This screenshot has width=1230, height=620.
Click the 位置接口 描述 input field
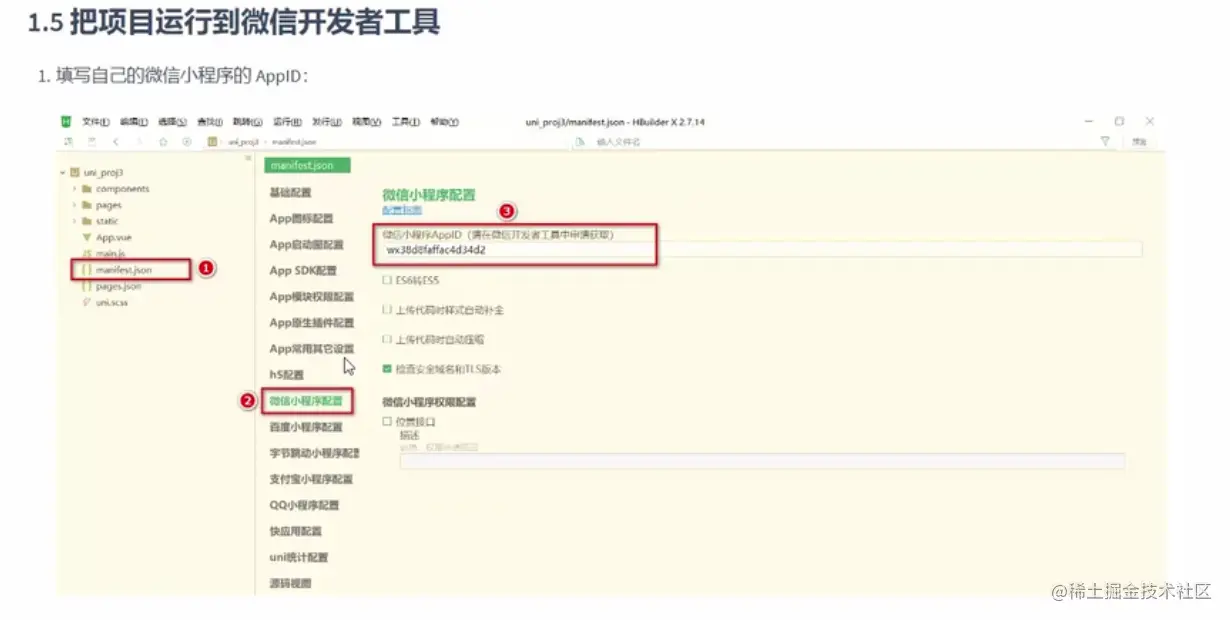(x=762, y=461)
